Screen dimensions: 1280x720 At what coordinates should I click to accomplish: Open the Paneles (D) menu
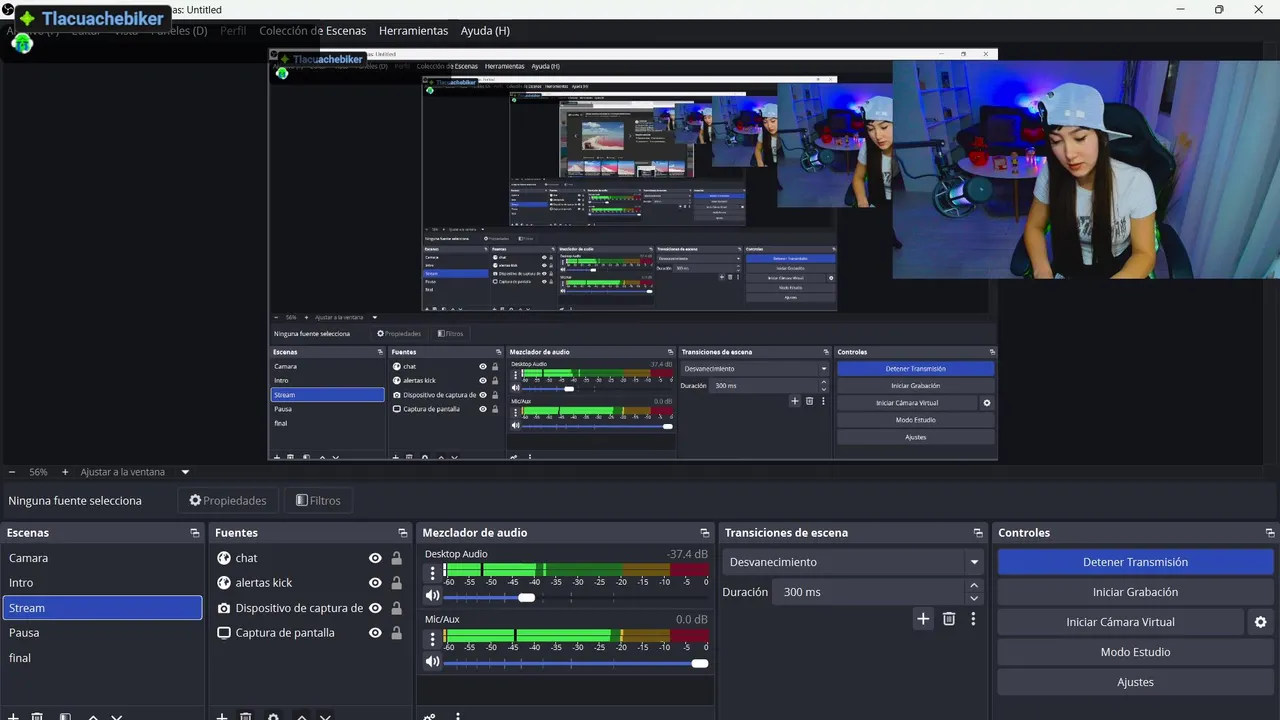coord(178,31)
